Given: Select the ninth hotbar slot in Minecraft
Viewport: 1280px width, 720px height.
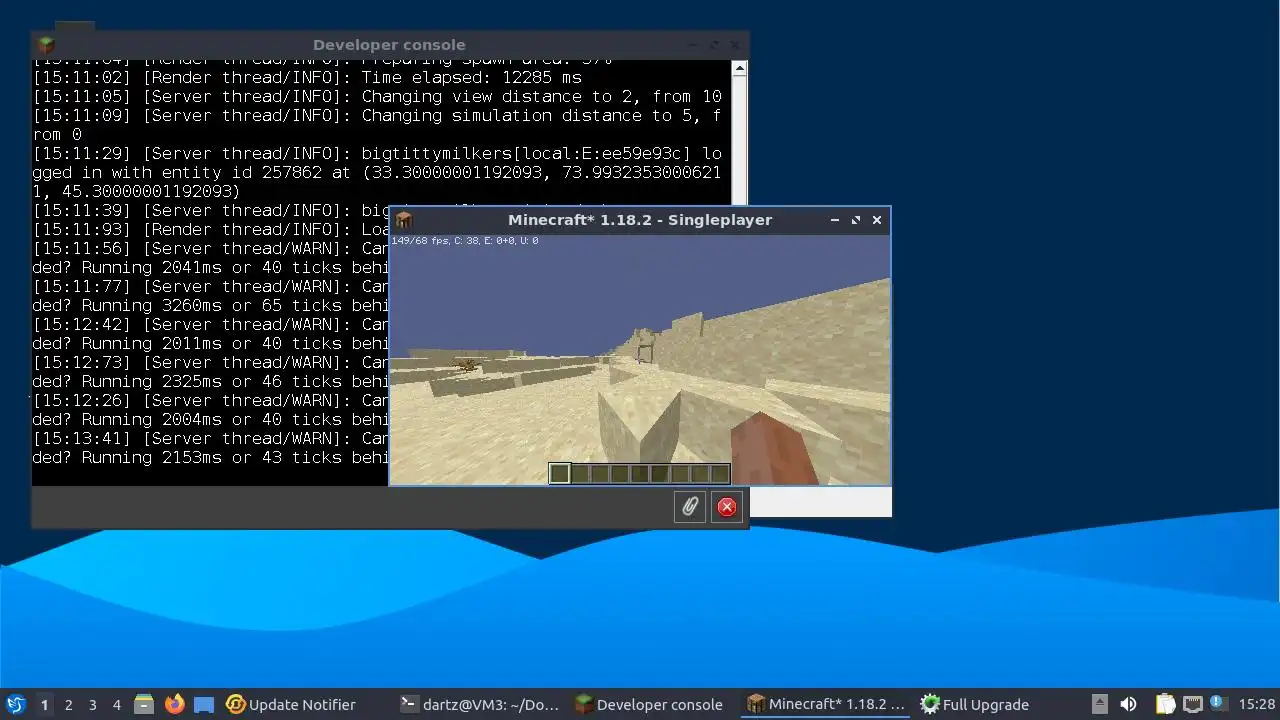Looking at the screenshot, I should pos(719,473).
